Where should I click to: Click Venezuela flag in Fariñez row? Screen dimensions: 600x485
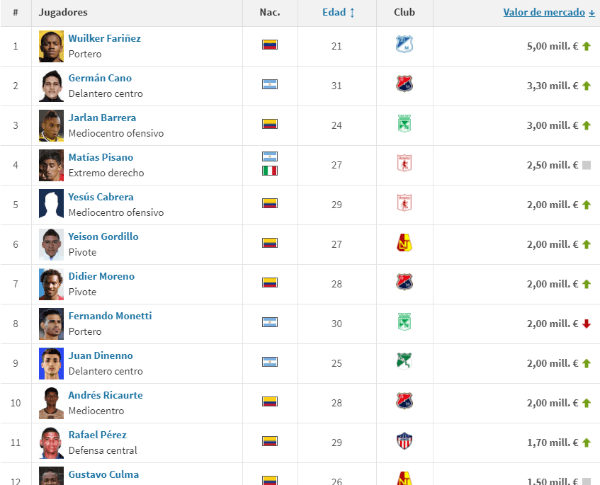[269, 45]
